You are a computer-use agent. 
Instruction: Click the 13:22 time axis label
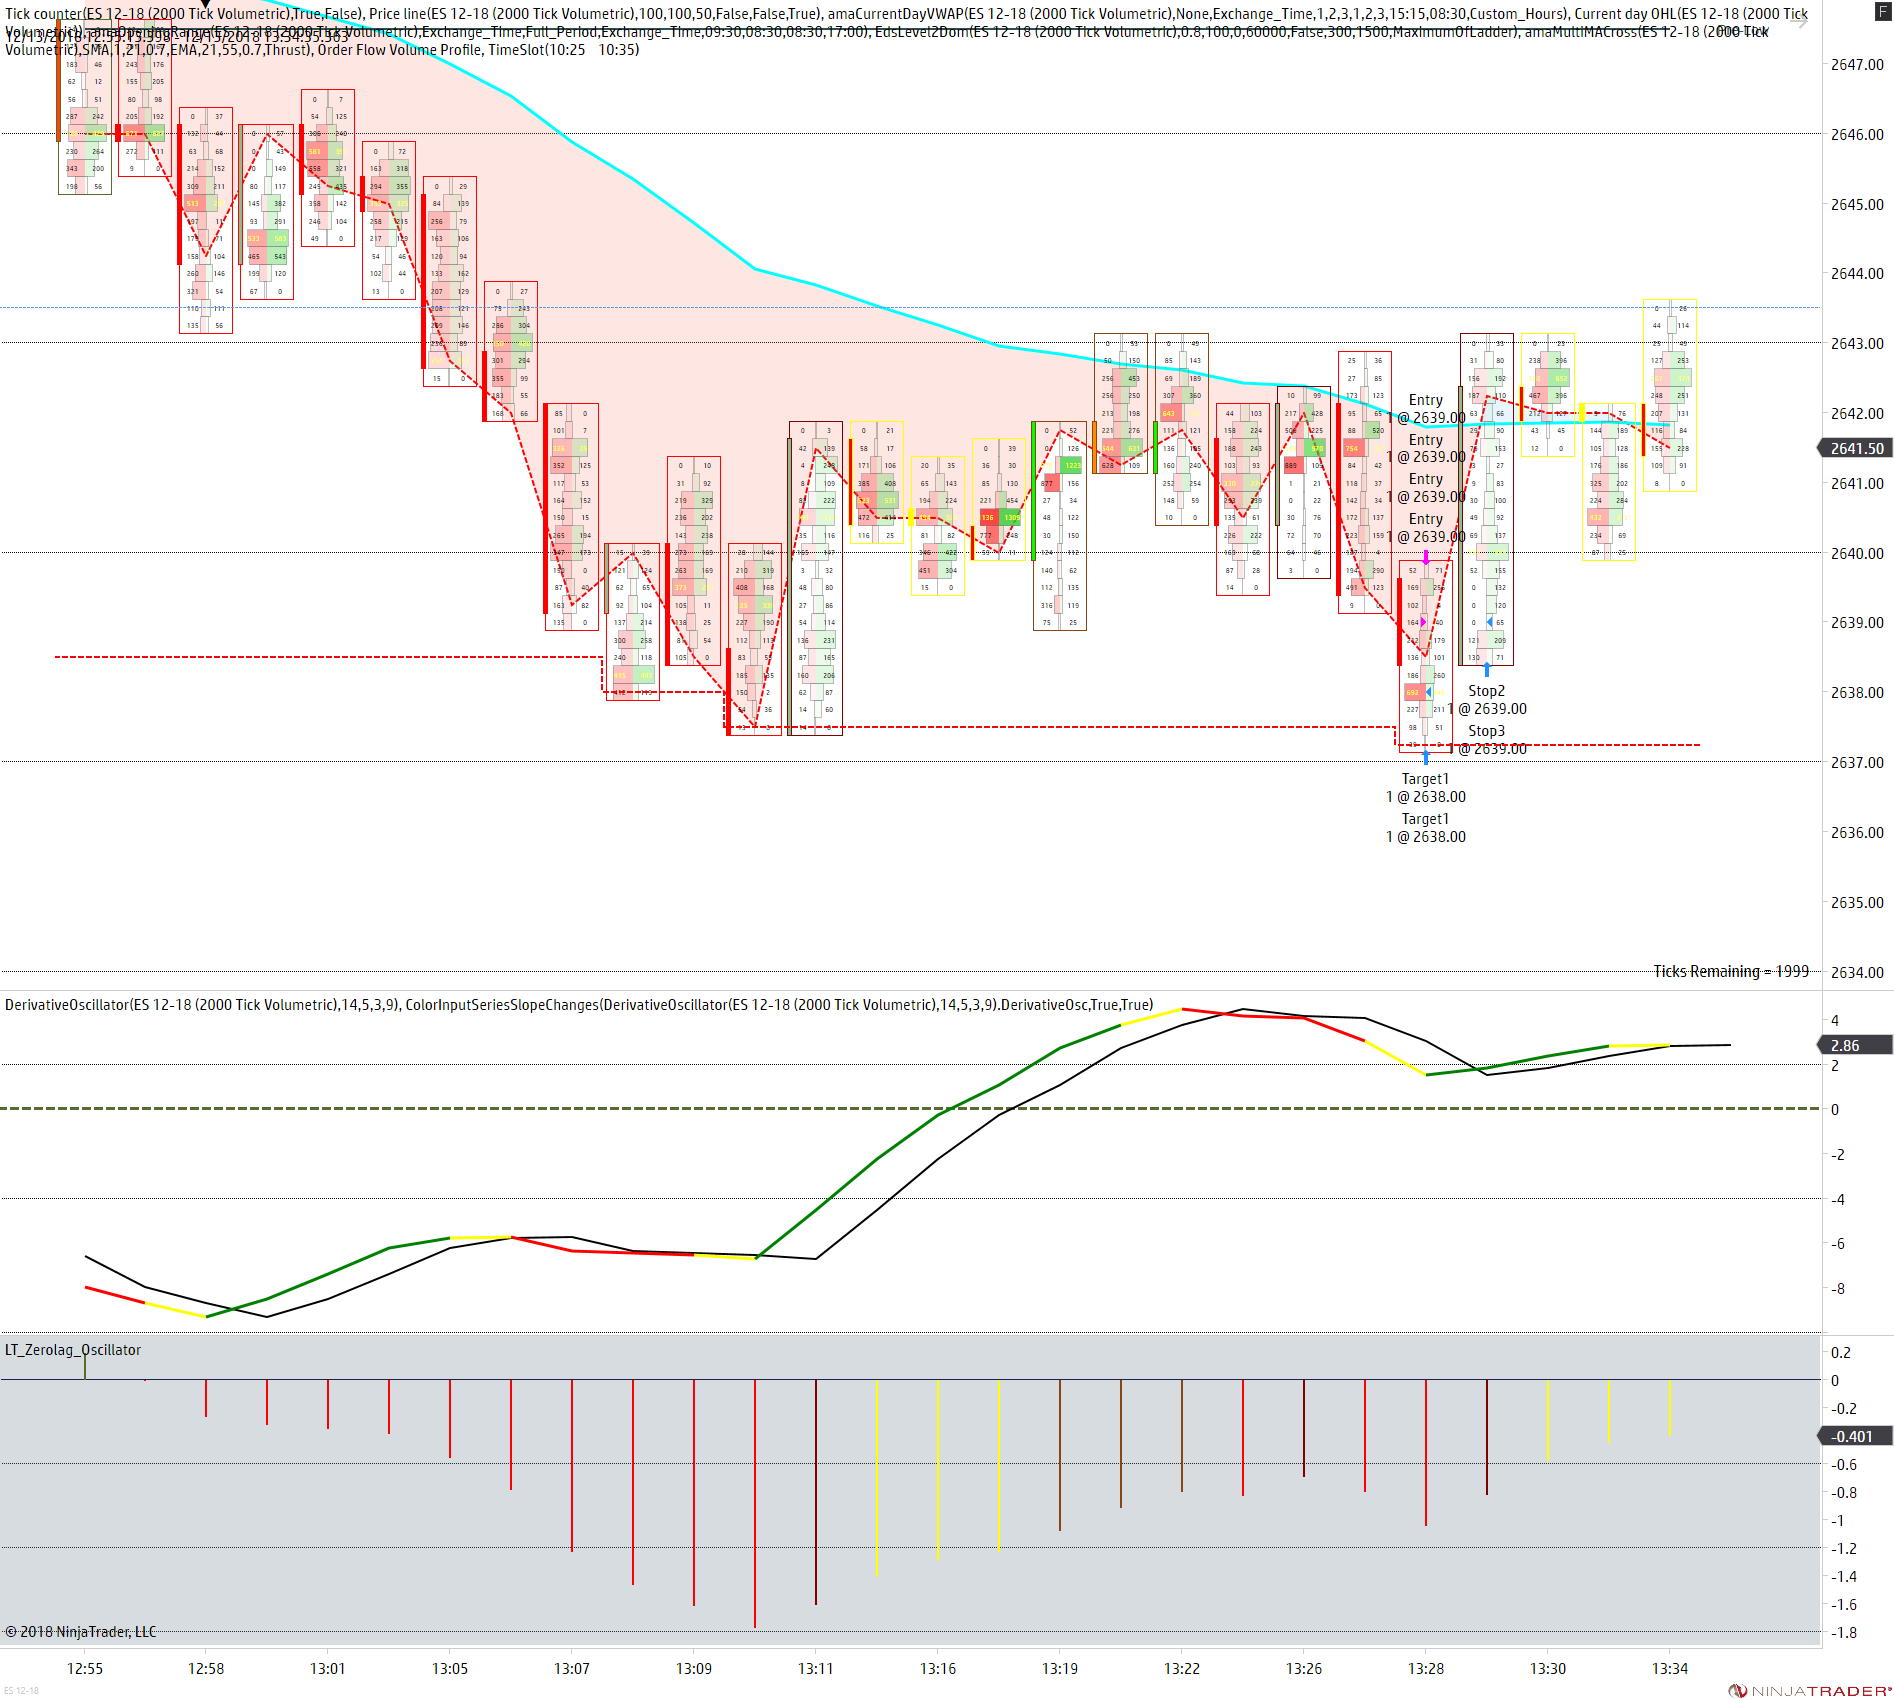point(1182,1668)
